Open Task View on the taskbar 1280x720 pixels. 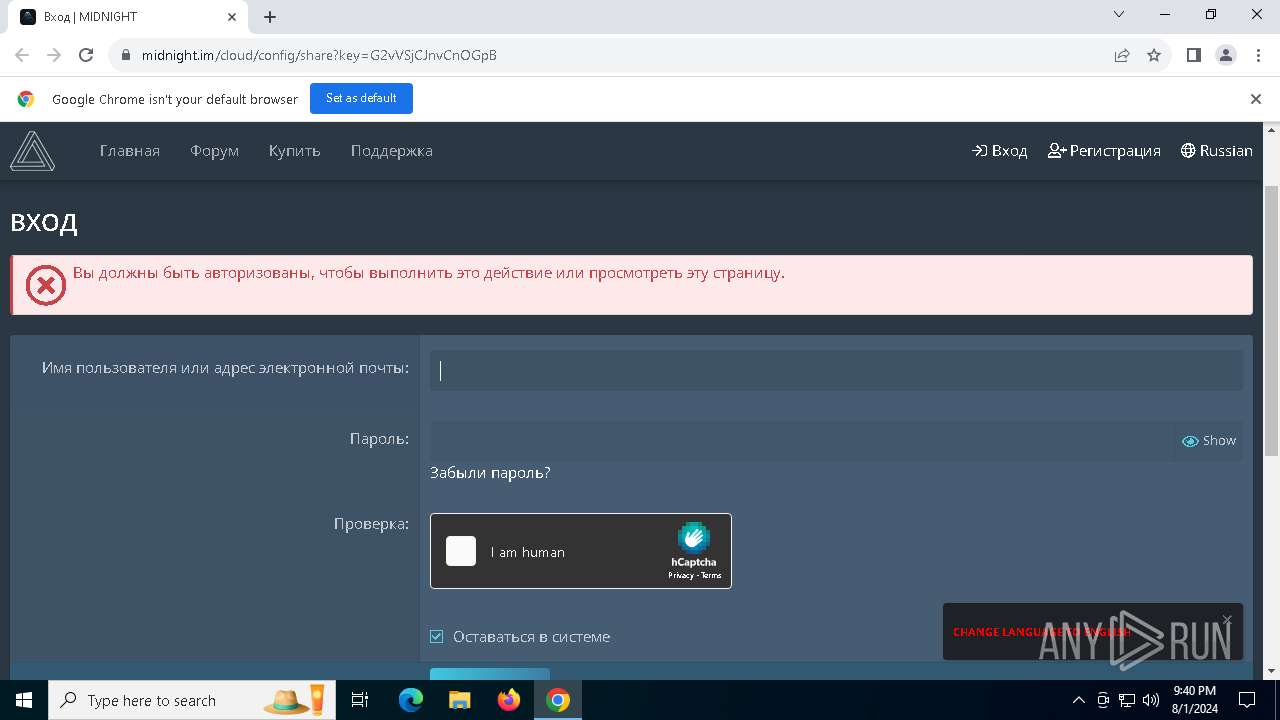tap(360, 700)
